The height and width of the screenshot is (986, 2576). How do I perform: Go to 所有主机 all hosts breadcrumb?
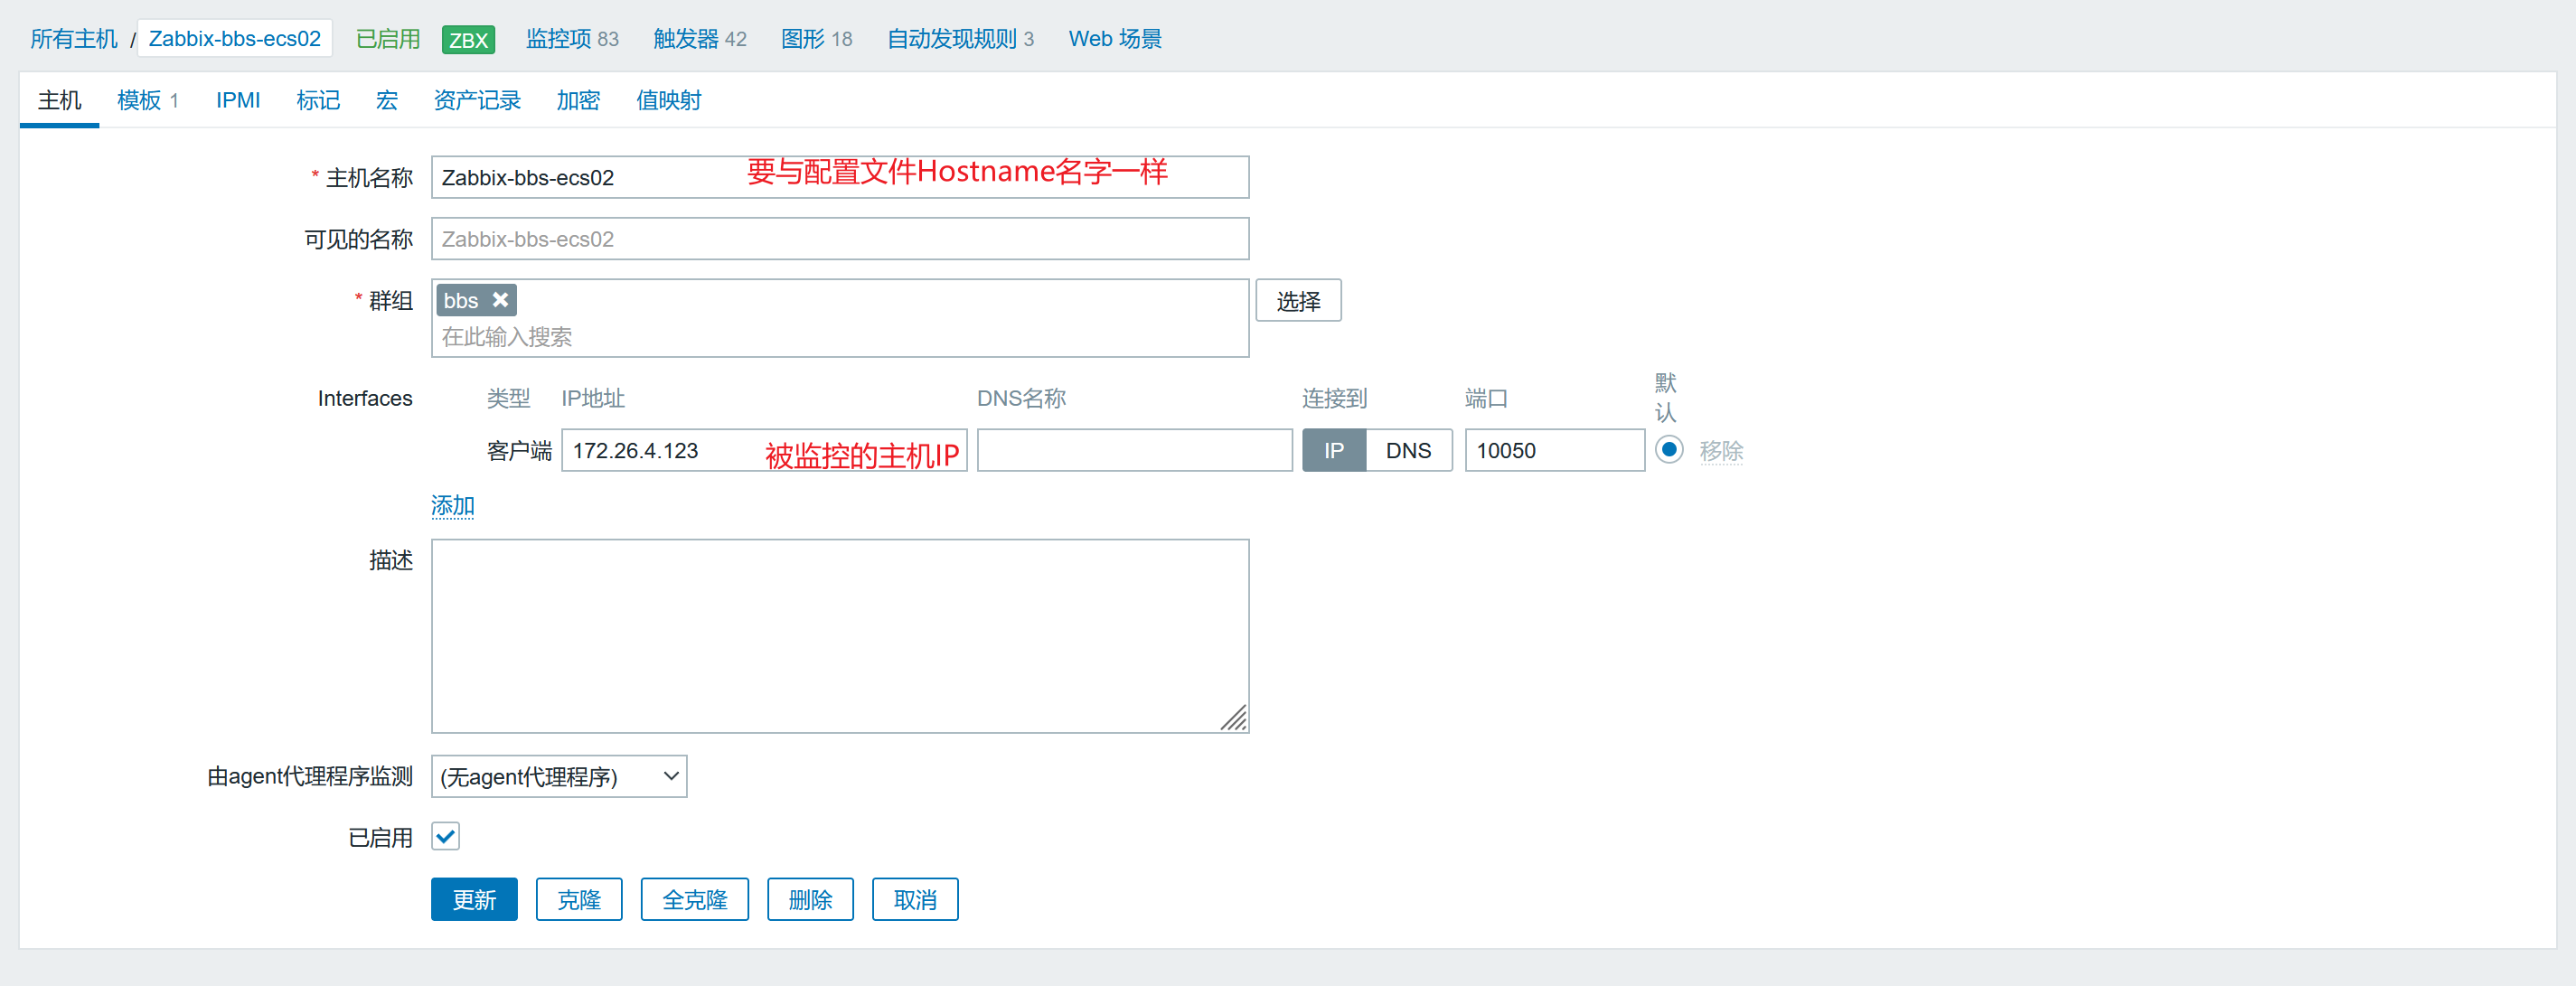pos(73,39)
